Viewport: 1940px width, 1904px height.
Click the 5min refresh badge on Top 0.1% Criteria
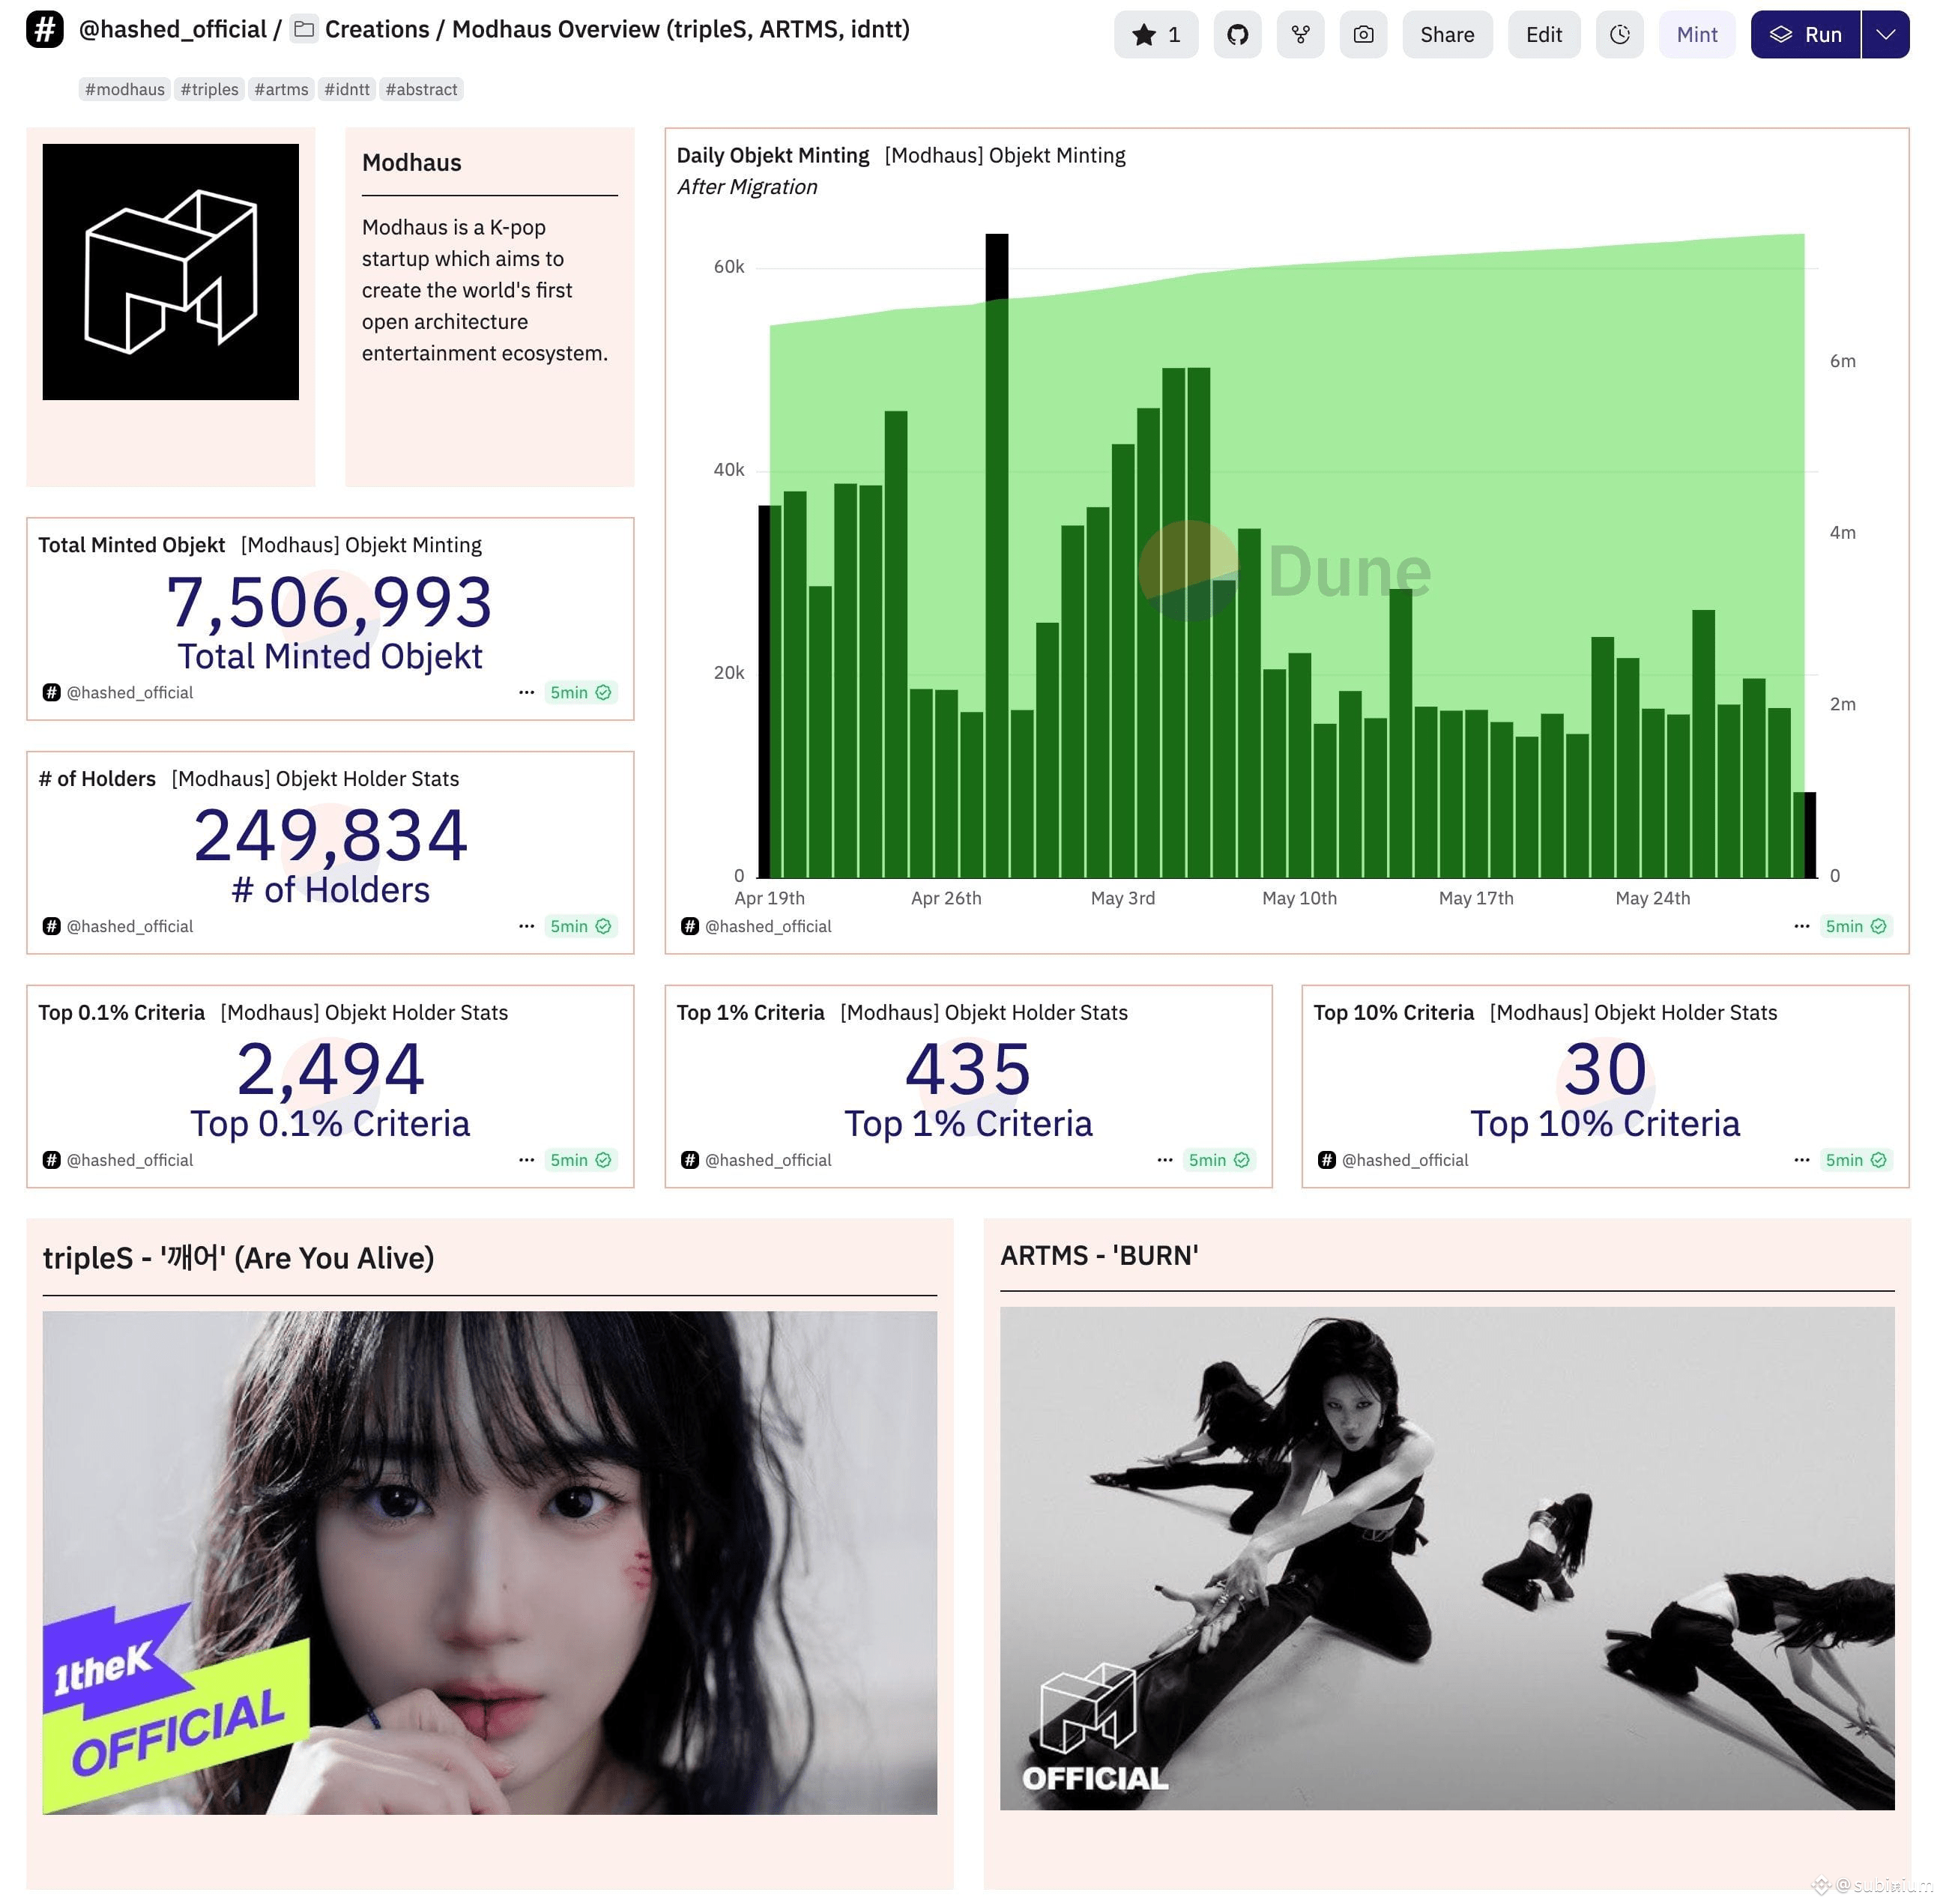click(581, 1160)
